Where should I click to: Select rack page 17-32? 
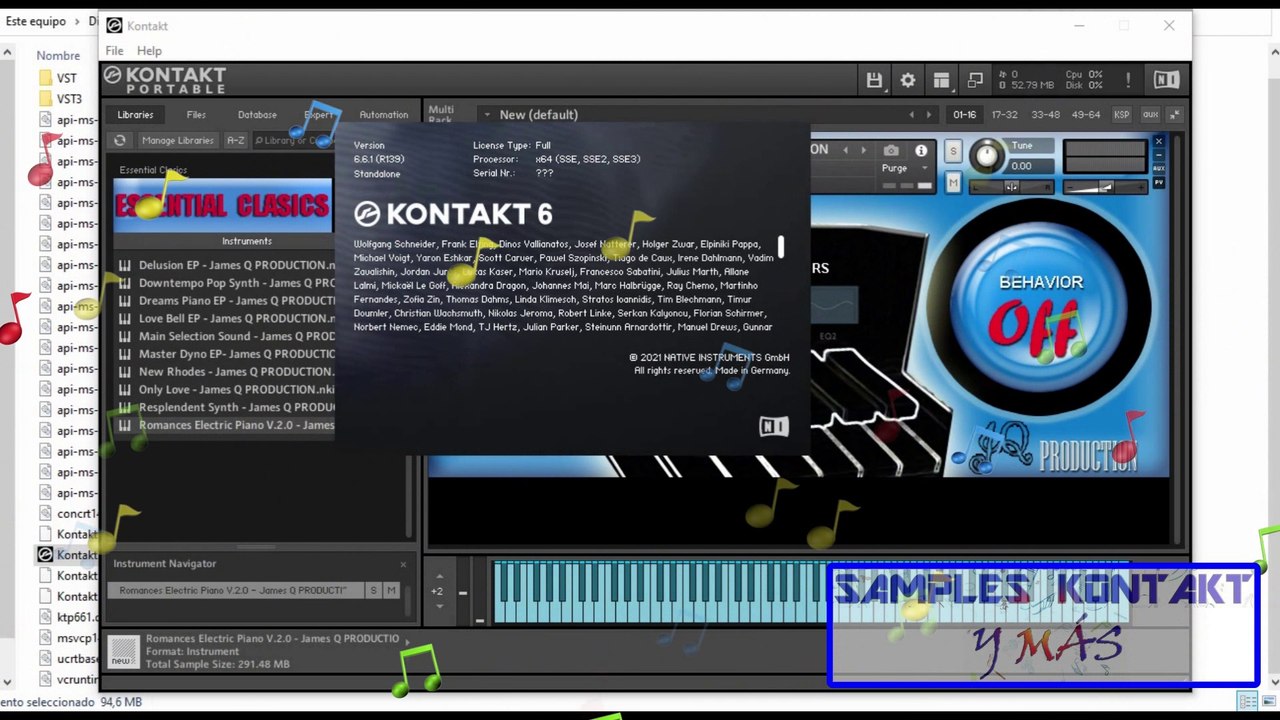point(1004,115)
